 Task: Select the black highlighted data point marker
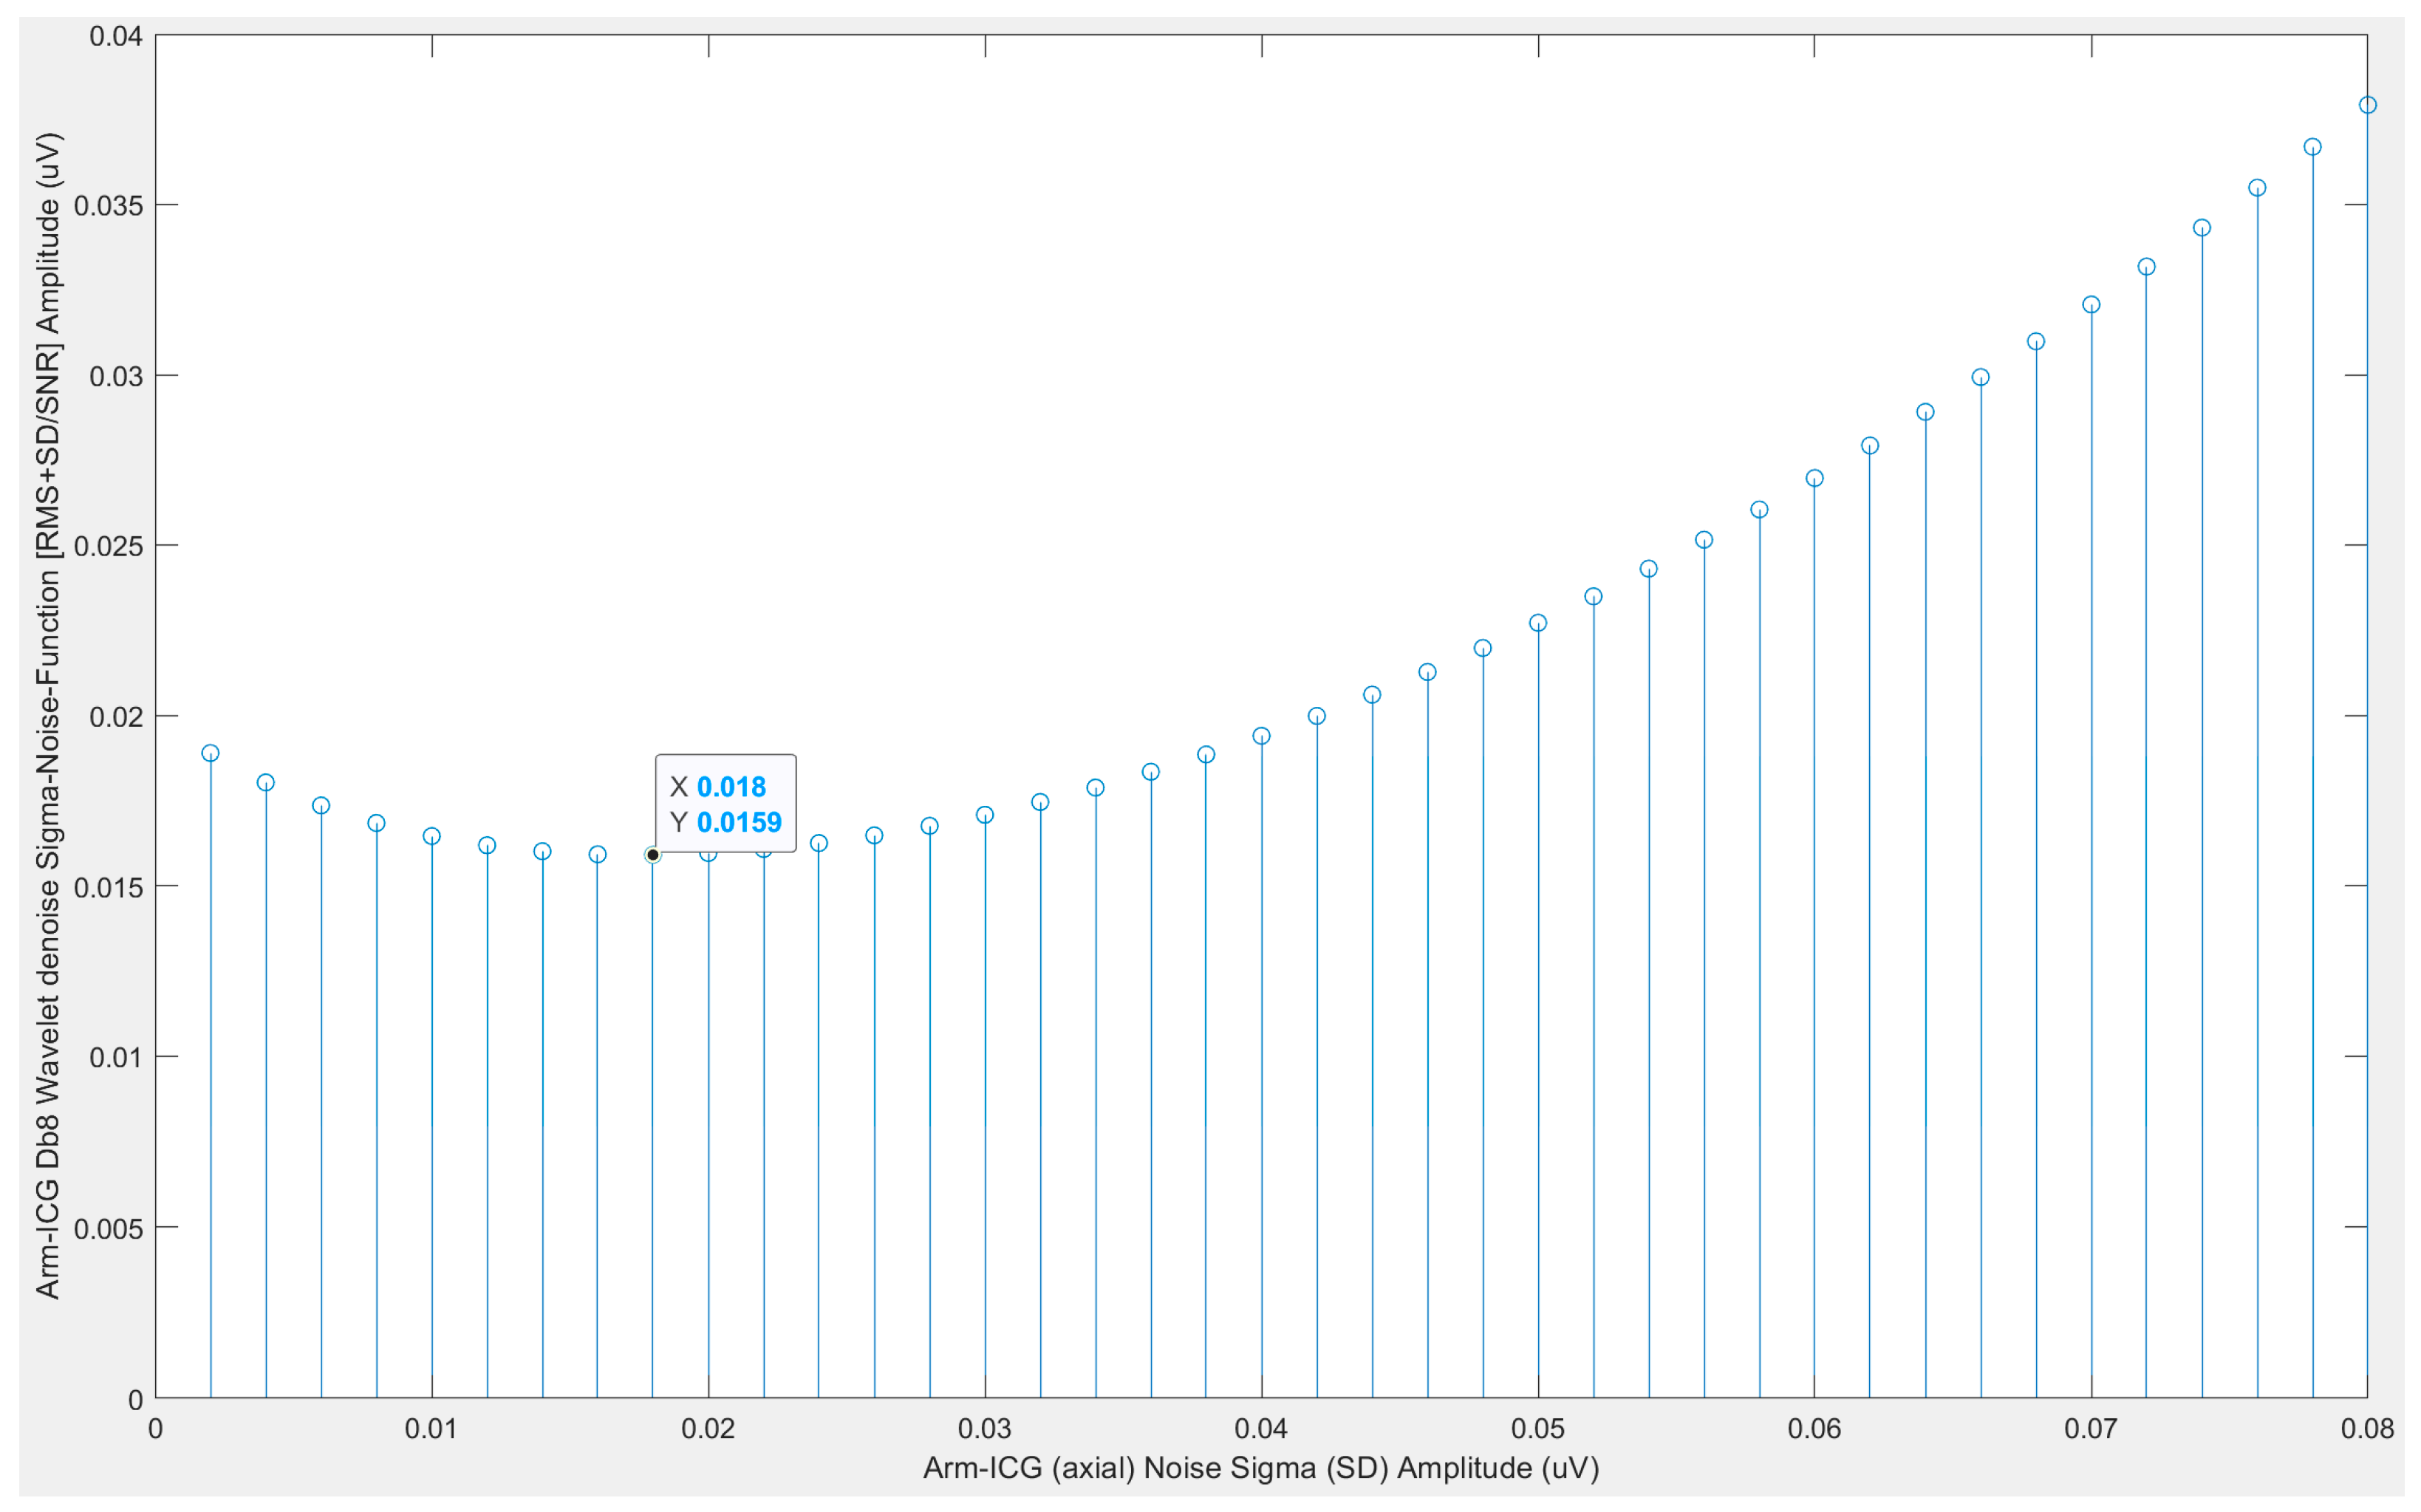click(652, 855)
